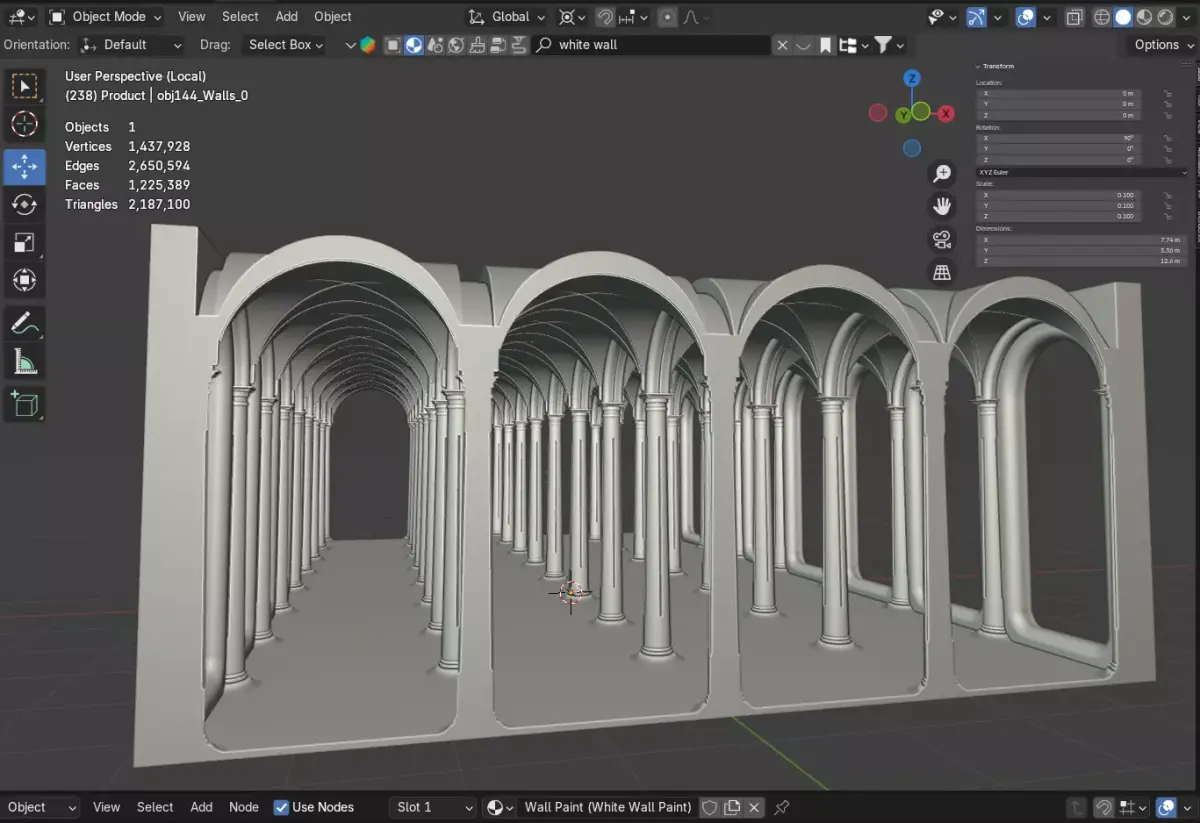Viewport: 1200px width, 823px height.
Task: Open the Object menu in viewport header
Action: (x=333, y=17)
